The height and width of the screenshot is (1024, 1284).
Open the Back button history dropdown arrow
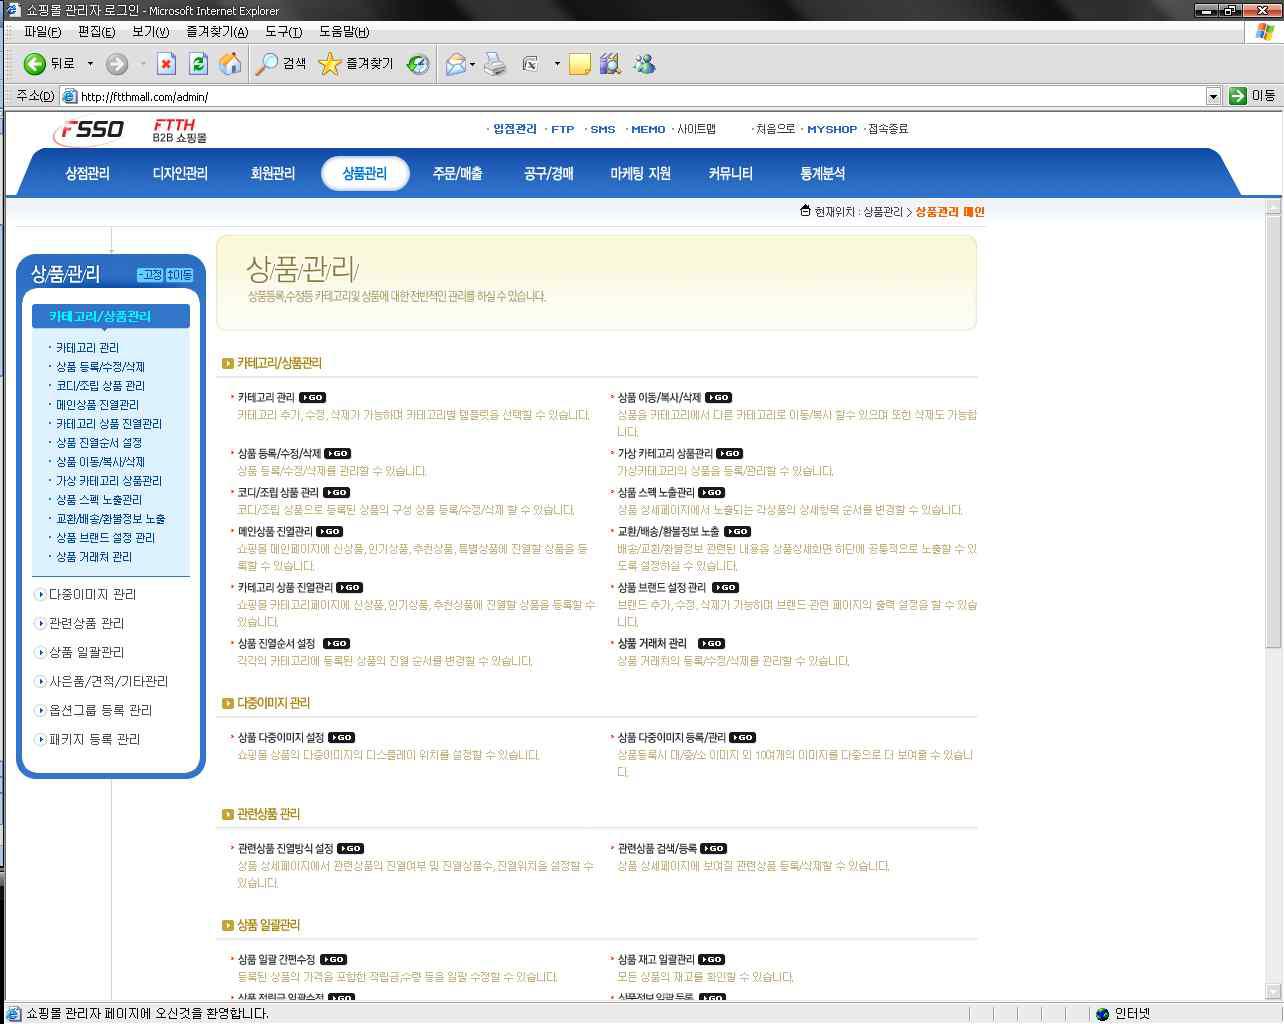tap(90, 64)
